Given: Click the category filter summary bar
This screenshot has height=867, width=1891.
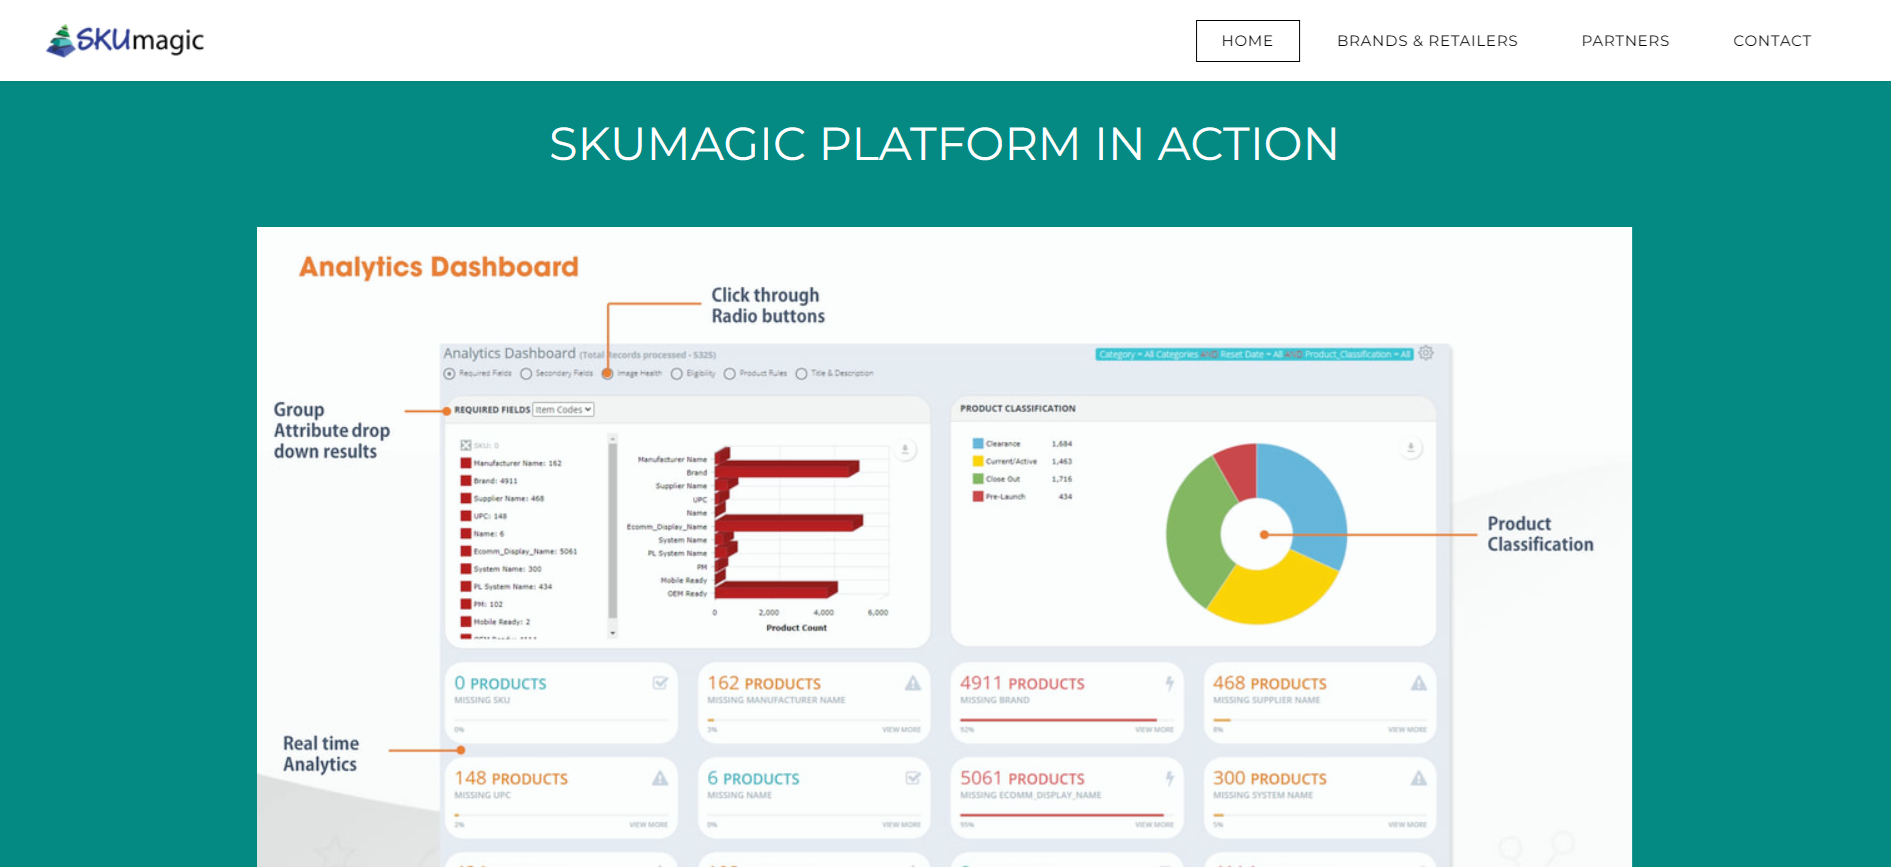Looking at the screenshot, I should pyautogui.click(x=1254, y=354).
